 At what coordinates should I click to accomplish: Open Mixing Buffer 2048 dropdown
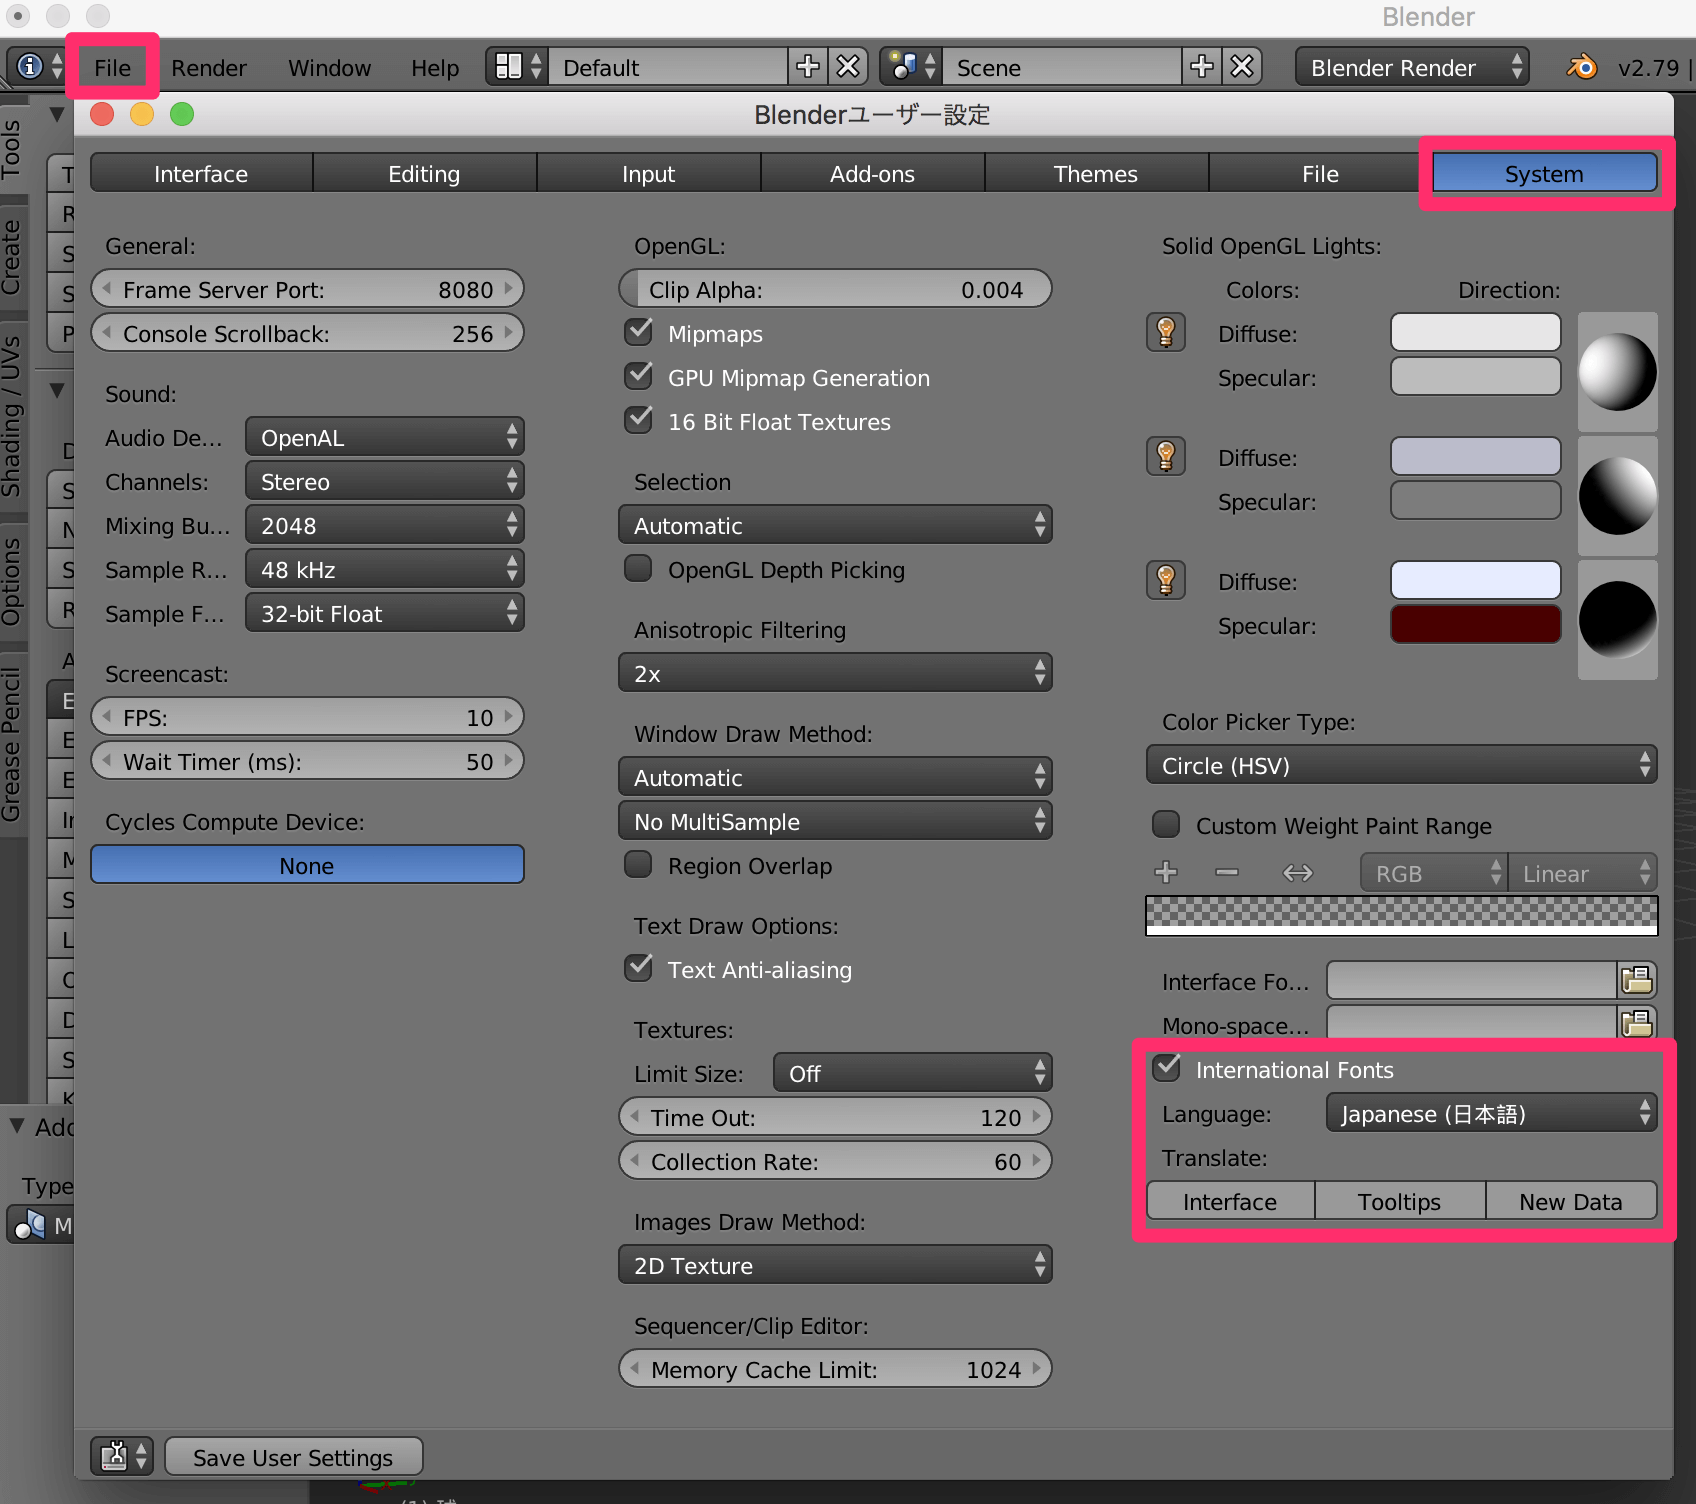(385, 525)
